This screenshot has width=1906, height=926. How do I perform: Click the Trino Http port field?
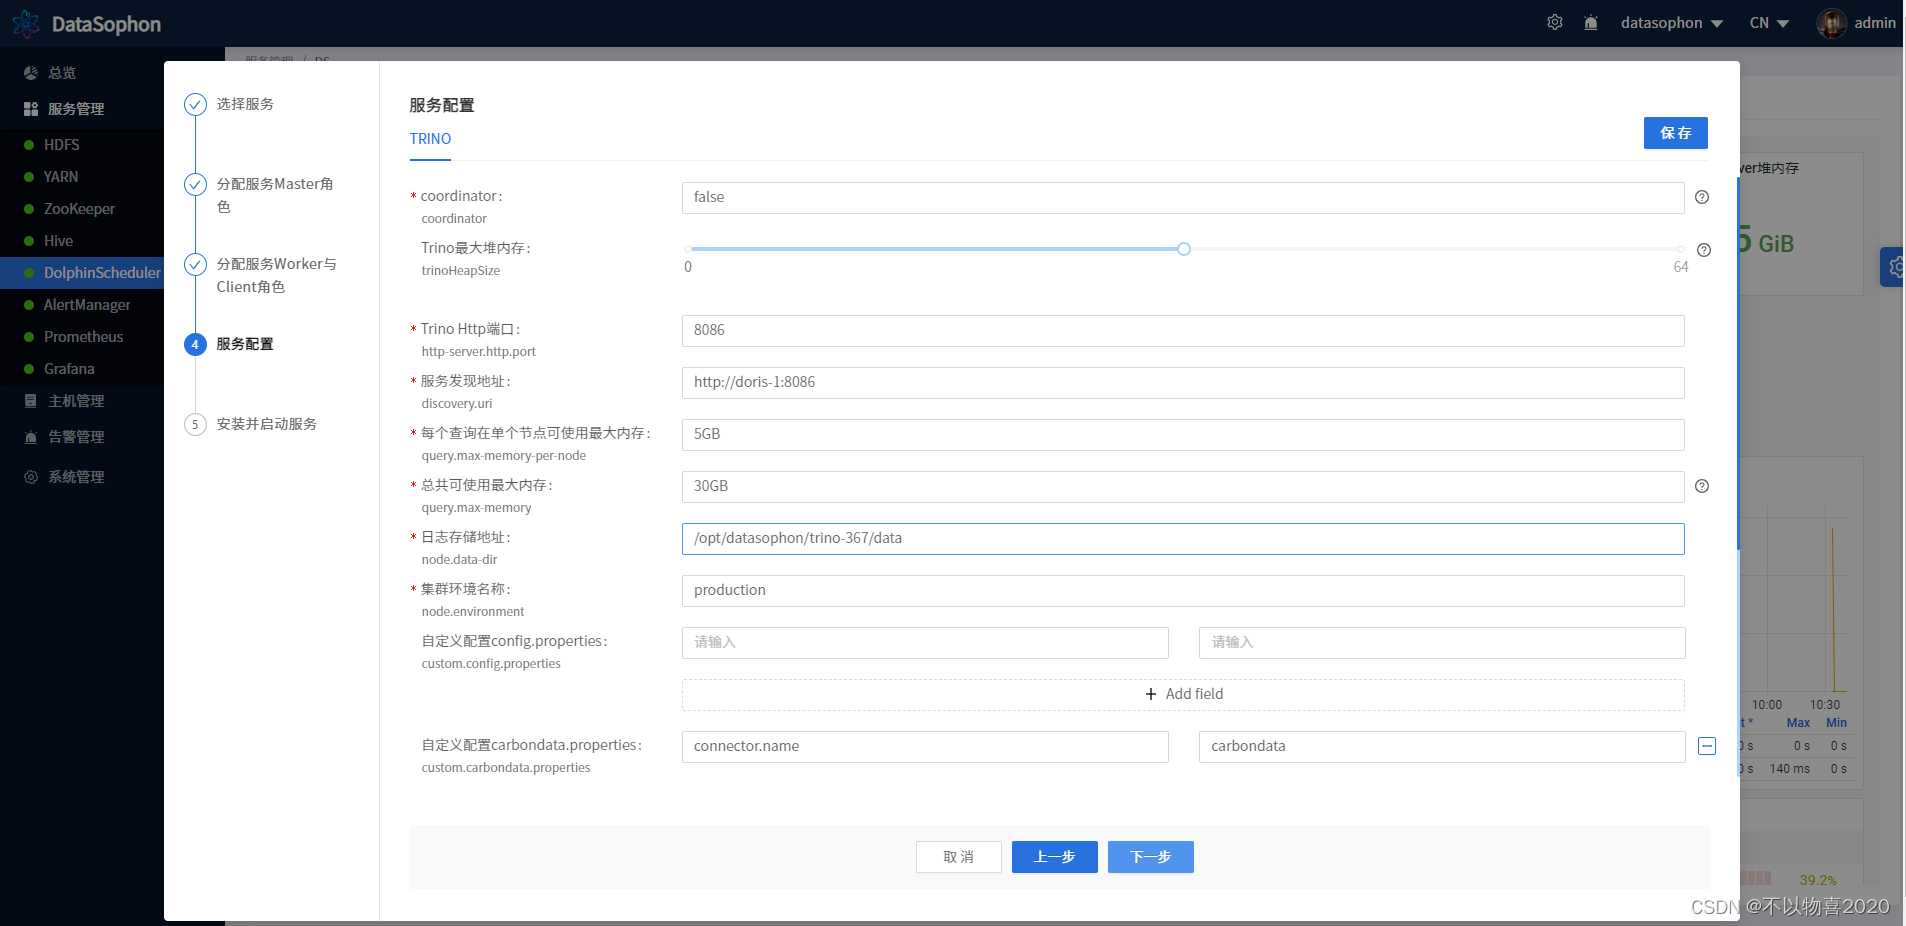pyautogui.click(x=1183, y=331)
